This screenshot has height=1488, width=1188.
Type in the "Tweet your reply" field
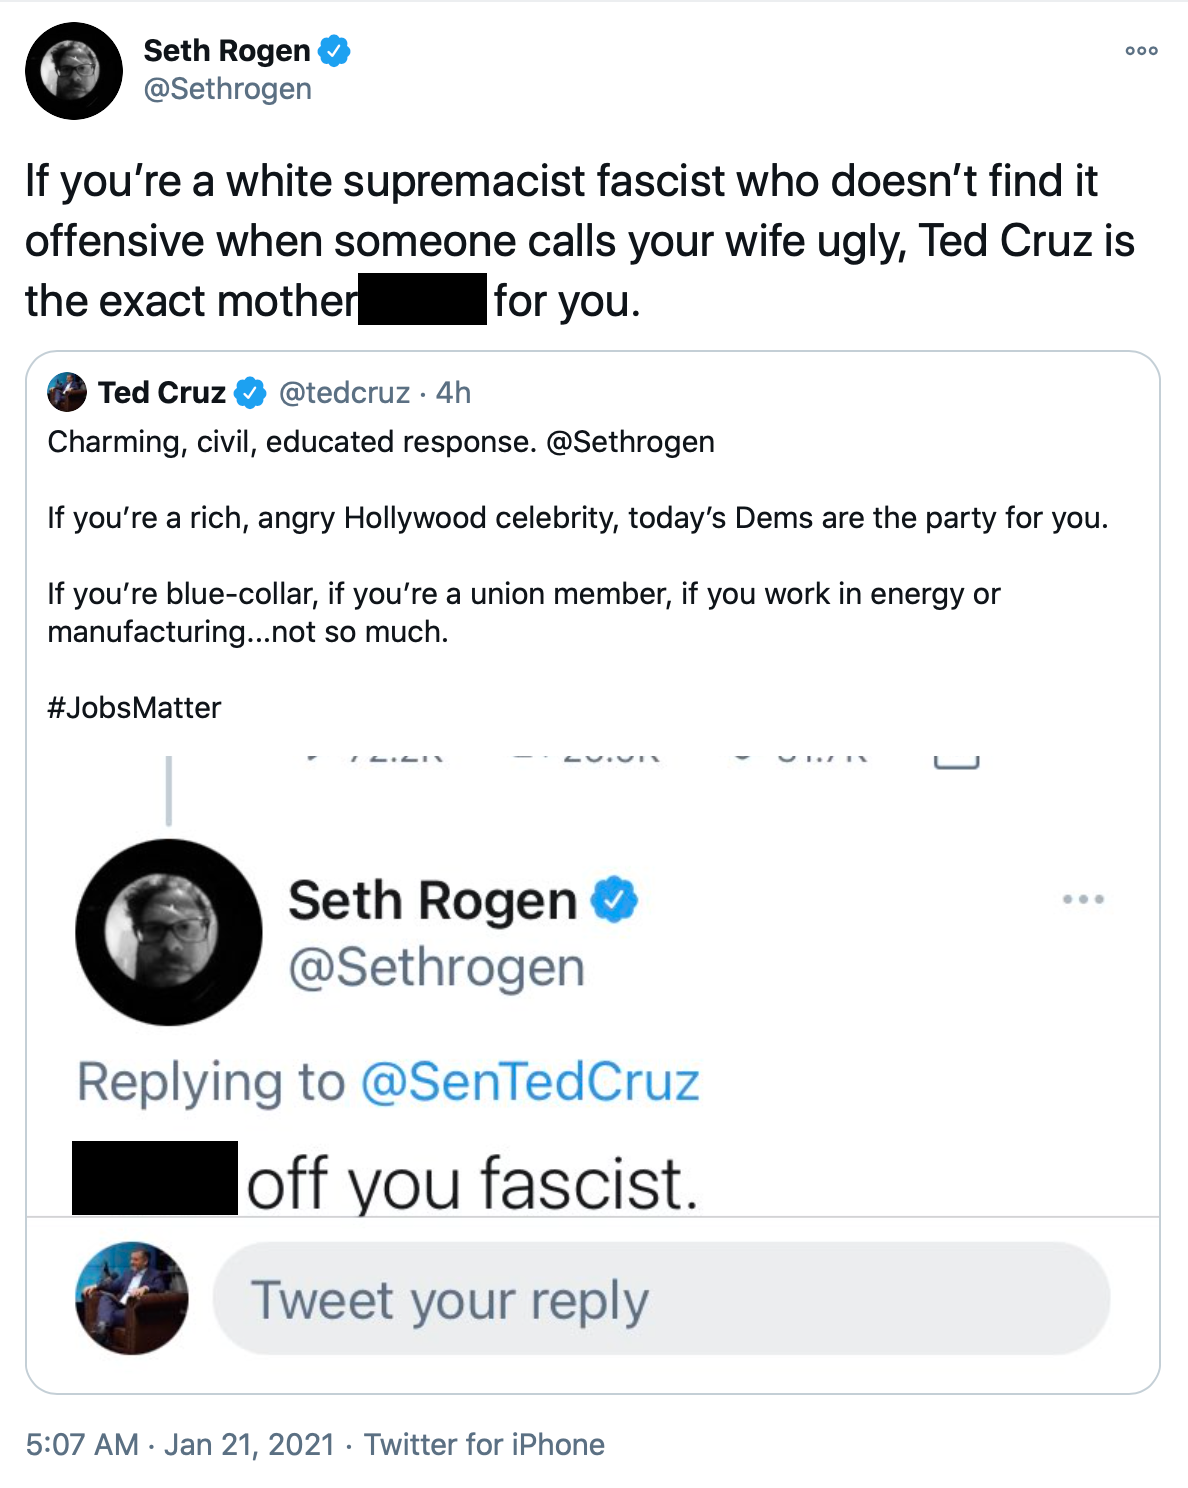661,1299
